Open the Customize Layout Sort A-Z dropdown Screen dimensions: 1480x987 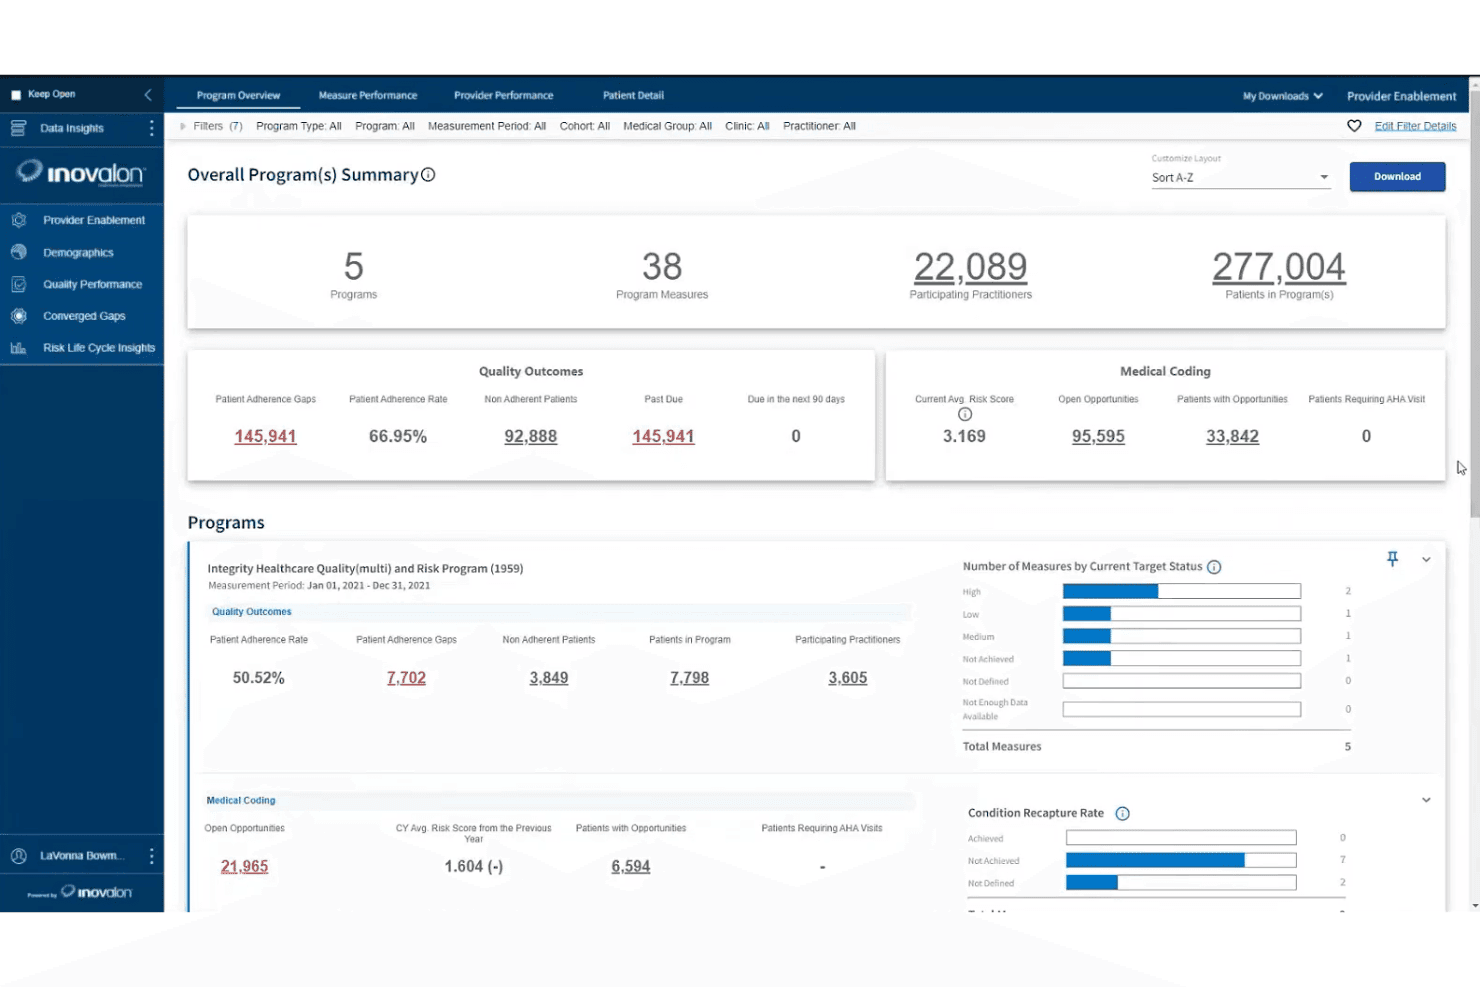[1240, 178]
